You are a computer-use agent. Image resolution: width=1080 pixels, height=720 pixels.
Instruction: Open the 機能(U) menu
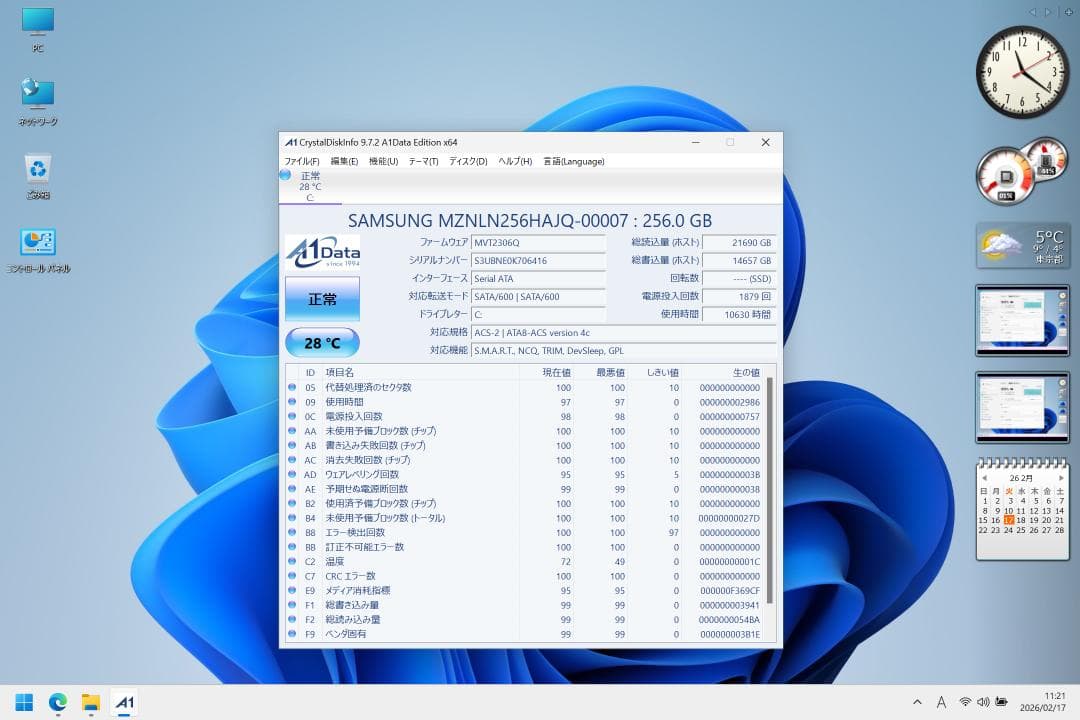point(384,161)
